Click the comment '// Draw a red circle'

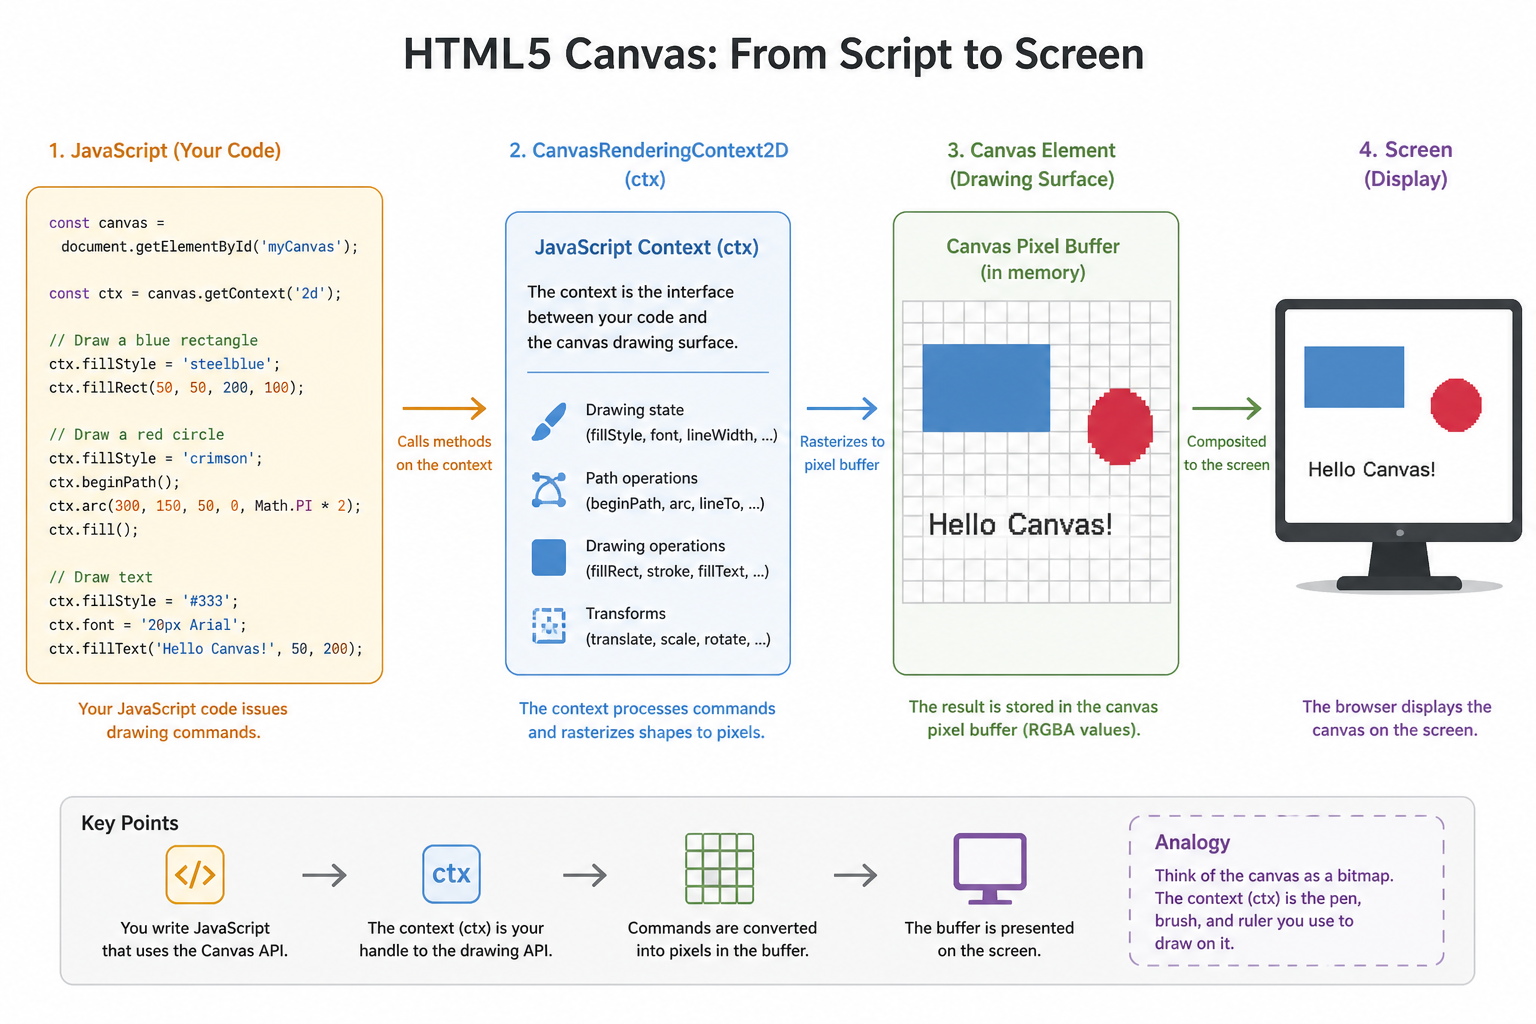point(136,435)
